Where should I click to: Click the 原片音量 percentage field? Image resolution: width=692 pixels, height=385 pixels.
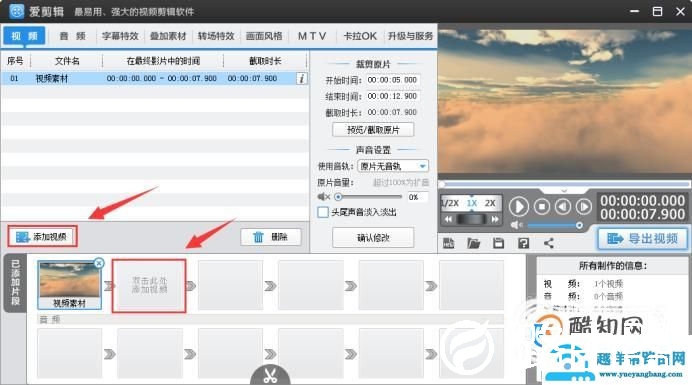point(417,197)
